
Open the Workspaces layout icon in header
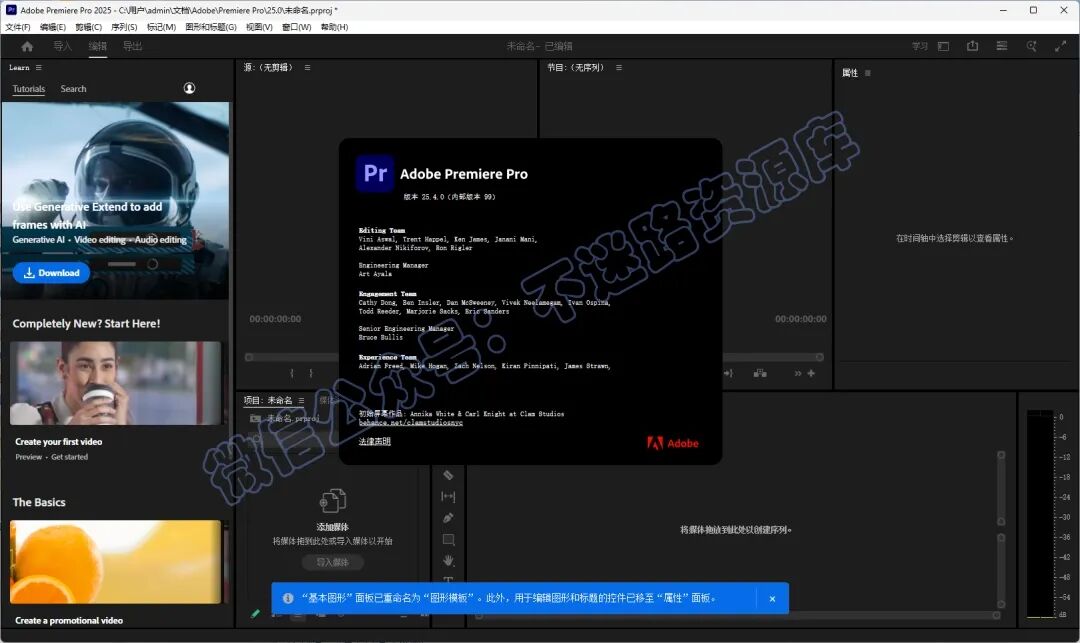(944, 46)
